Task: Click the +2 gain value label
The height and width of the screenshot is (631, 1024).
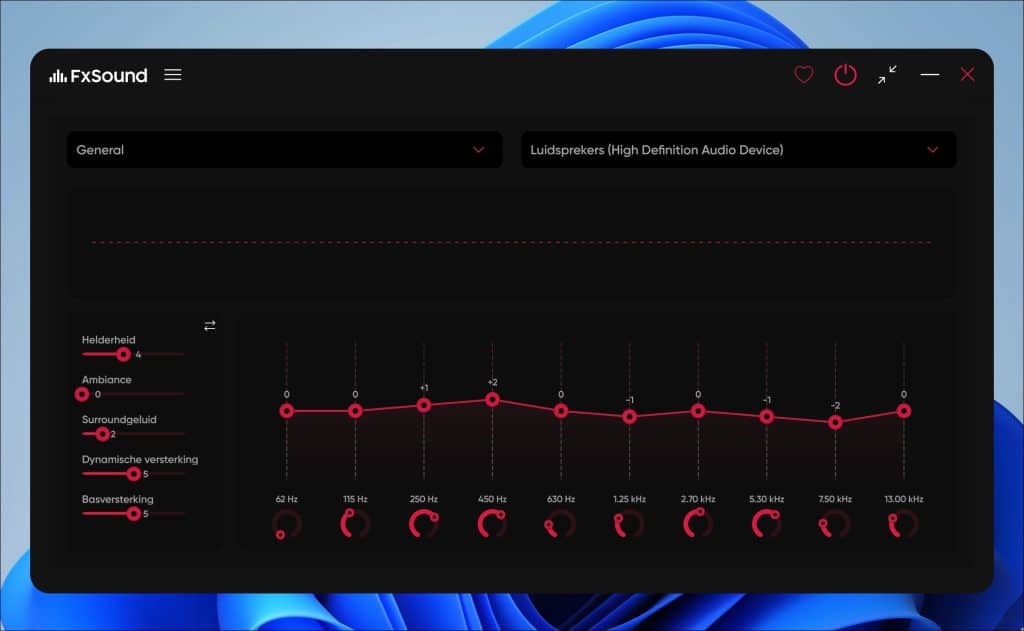Action: coord(492,382)
